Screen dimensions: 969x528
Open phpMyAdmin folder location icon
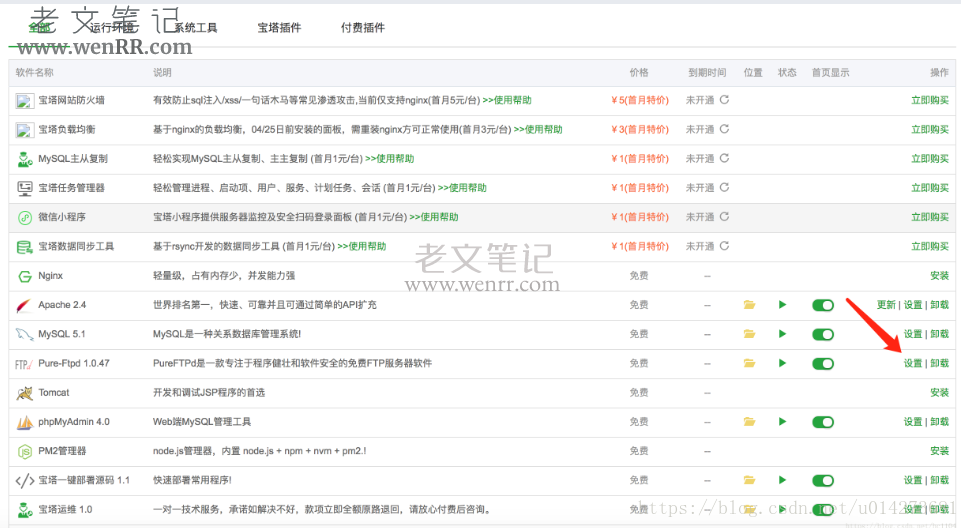(x=750, y=422)
